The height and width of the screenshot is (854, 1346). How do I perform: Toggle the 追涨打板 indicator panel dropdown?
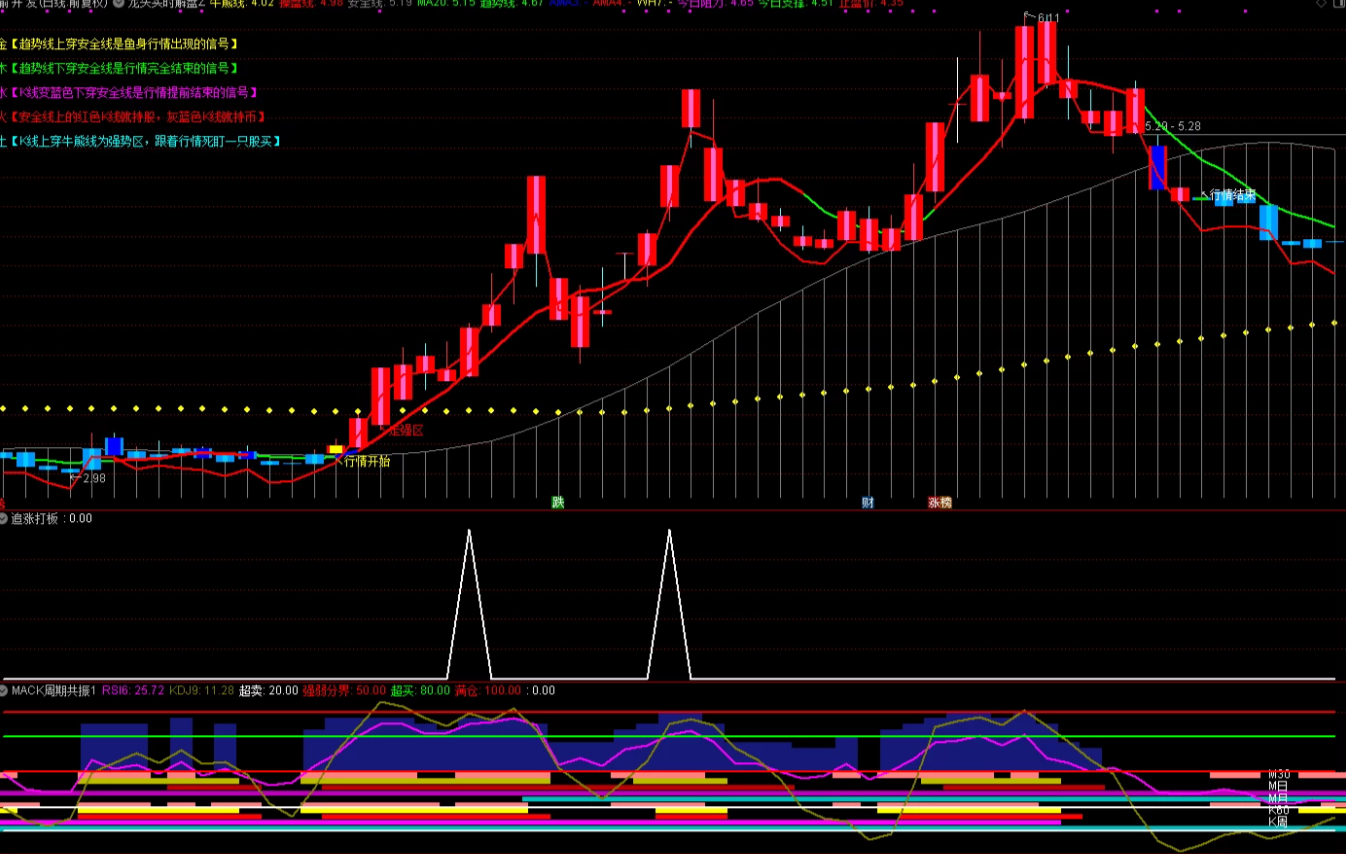coord(3,519)
